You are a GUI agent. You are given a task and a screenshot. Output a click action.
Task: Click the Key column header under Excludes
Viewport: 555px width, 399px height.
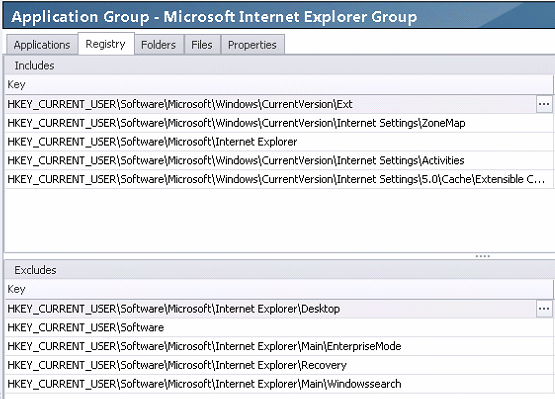[279, 289]
